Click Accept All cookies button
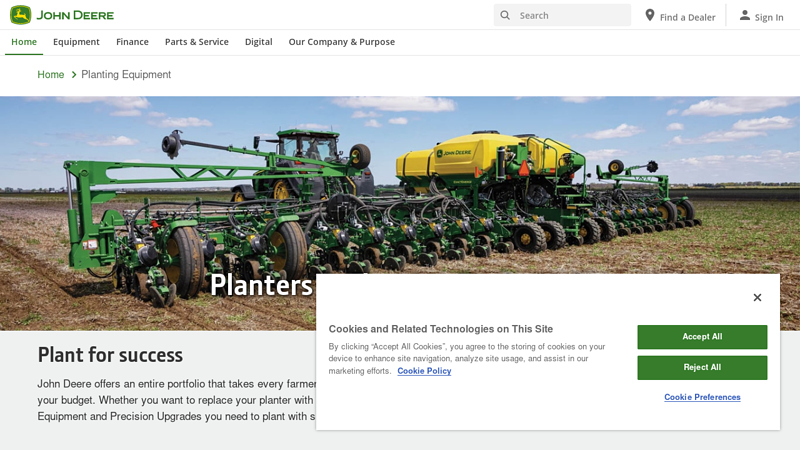The image size is (800, 450). [702, 337]
